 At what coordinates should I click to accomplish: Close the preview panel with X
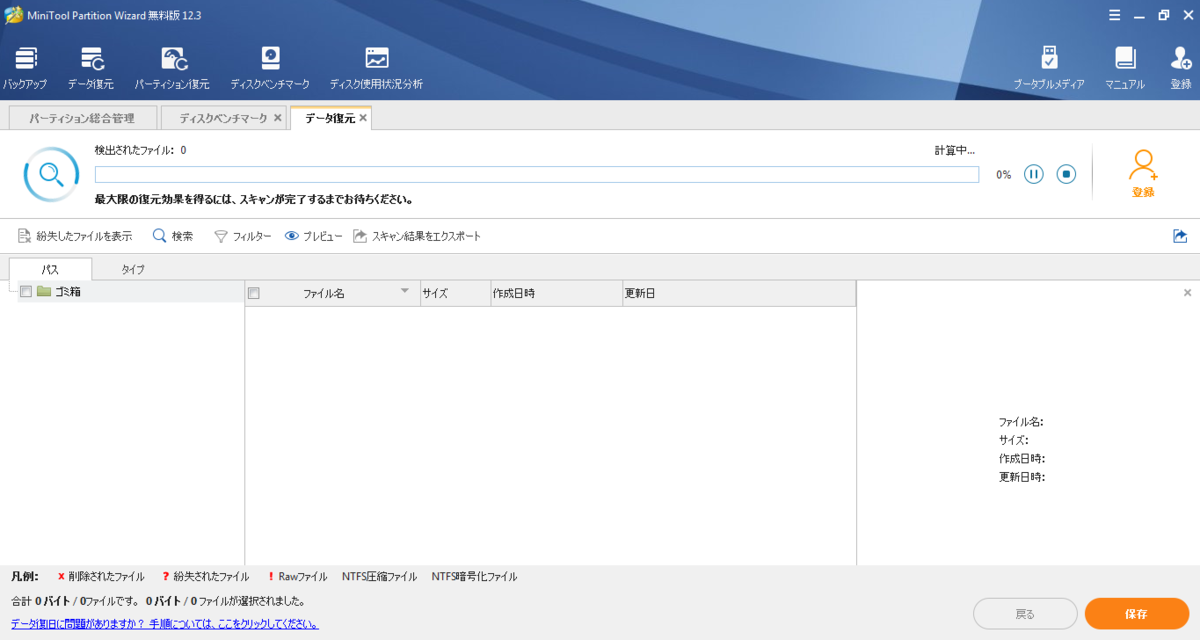click(x=1187, y=293)
